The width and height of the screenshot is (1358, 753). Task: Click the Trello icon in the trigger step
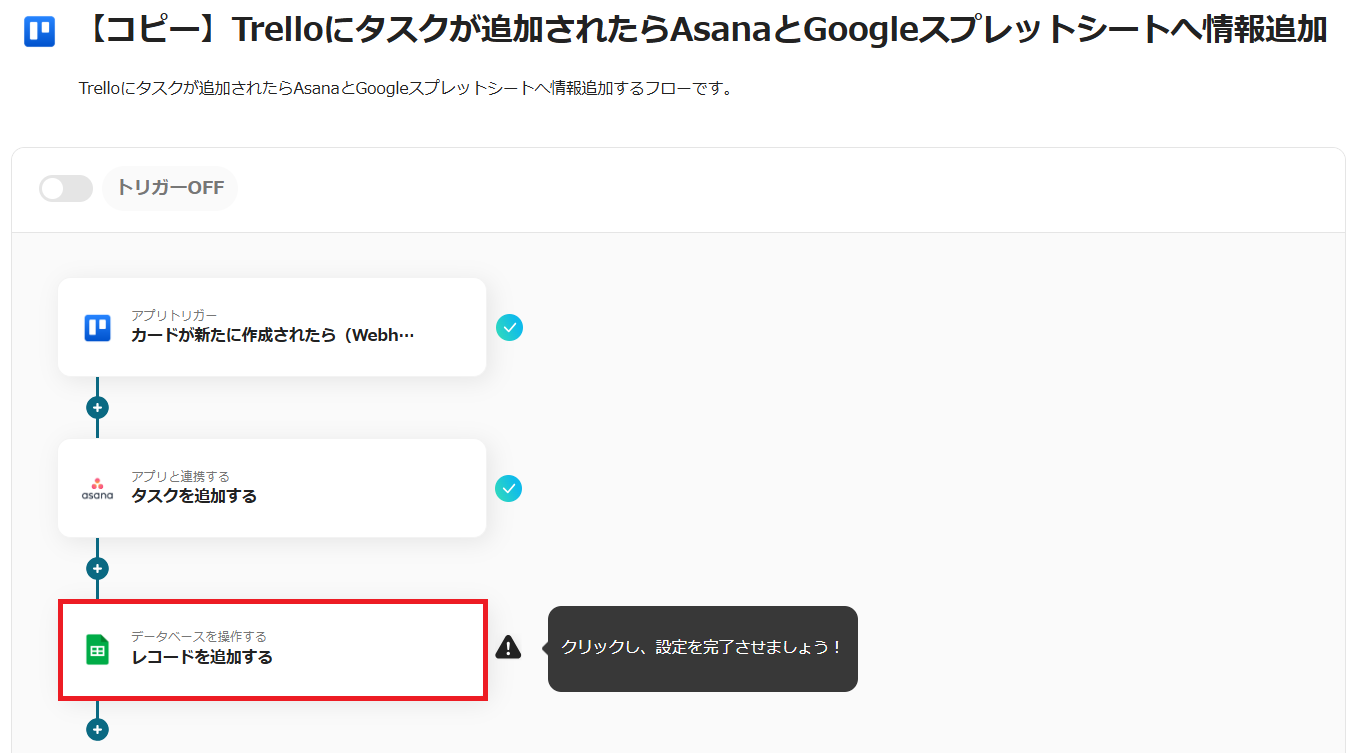pos(97,327)
